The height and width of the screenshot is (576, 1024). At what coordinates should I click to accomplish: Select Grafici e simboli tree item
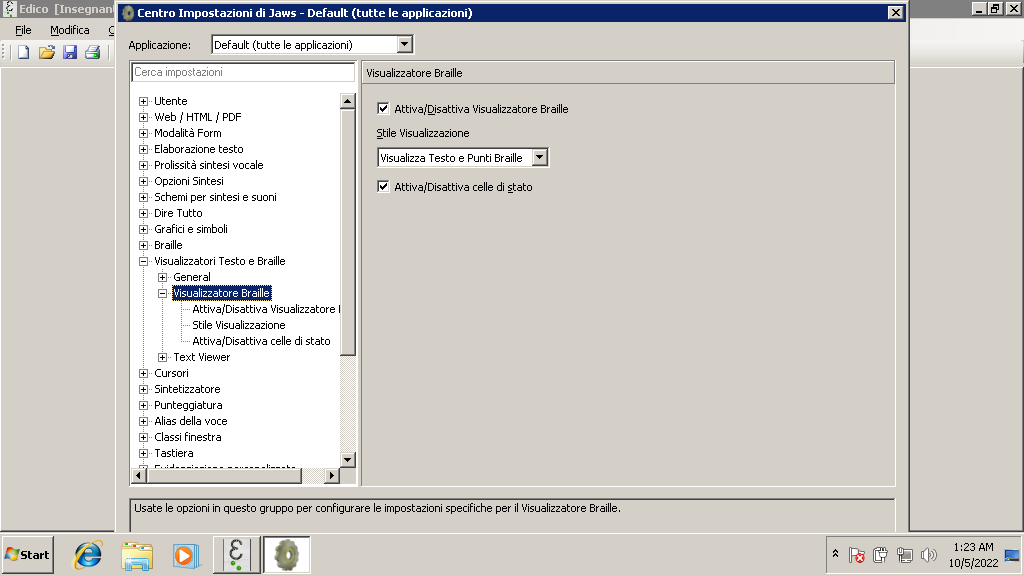tap(191, 229)
